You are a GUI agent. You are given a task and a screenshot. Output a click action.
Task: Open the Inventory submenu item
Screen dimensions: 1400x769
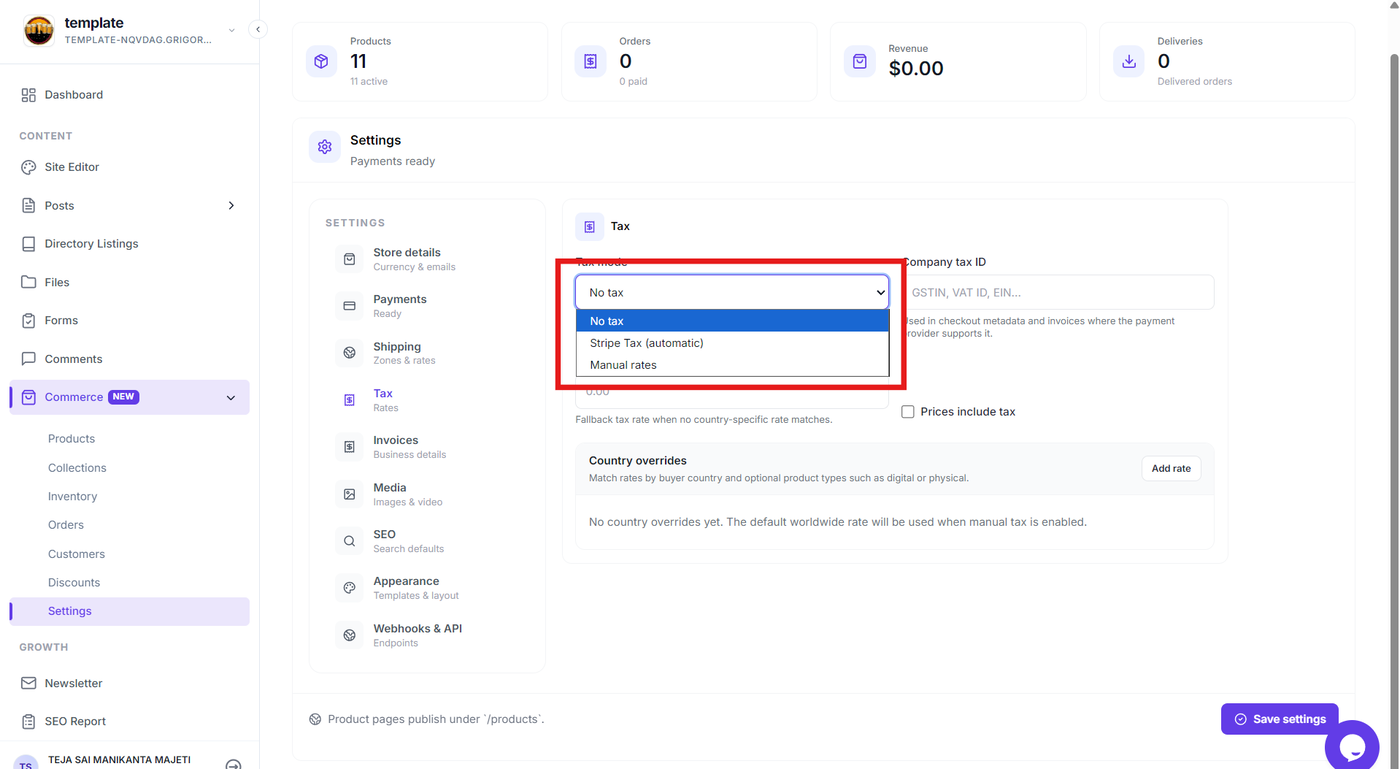(x=73, y=496)
